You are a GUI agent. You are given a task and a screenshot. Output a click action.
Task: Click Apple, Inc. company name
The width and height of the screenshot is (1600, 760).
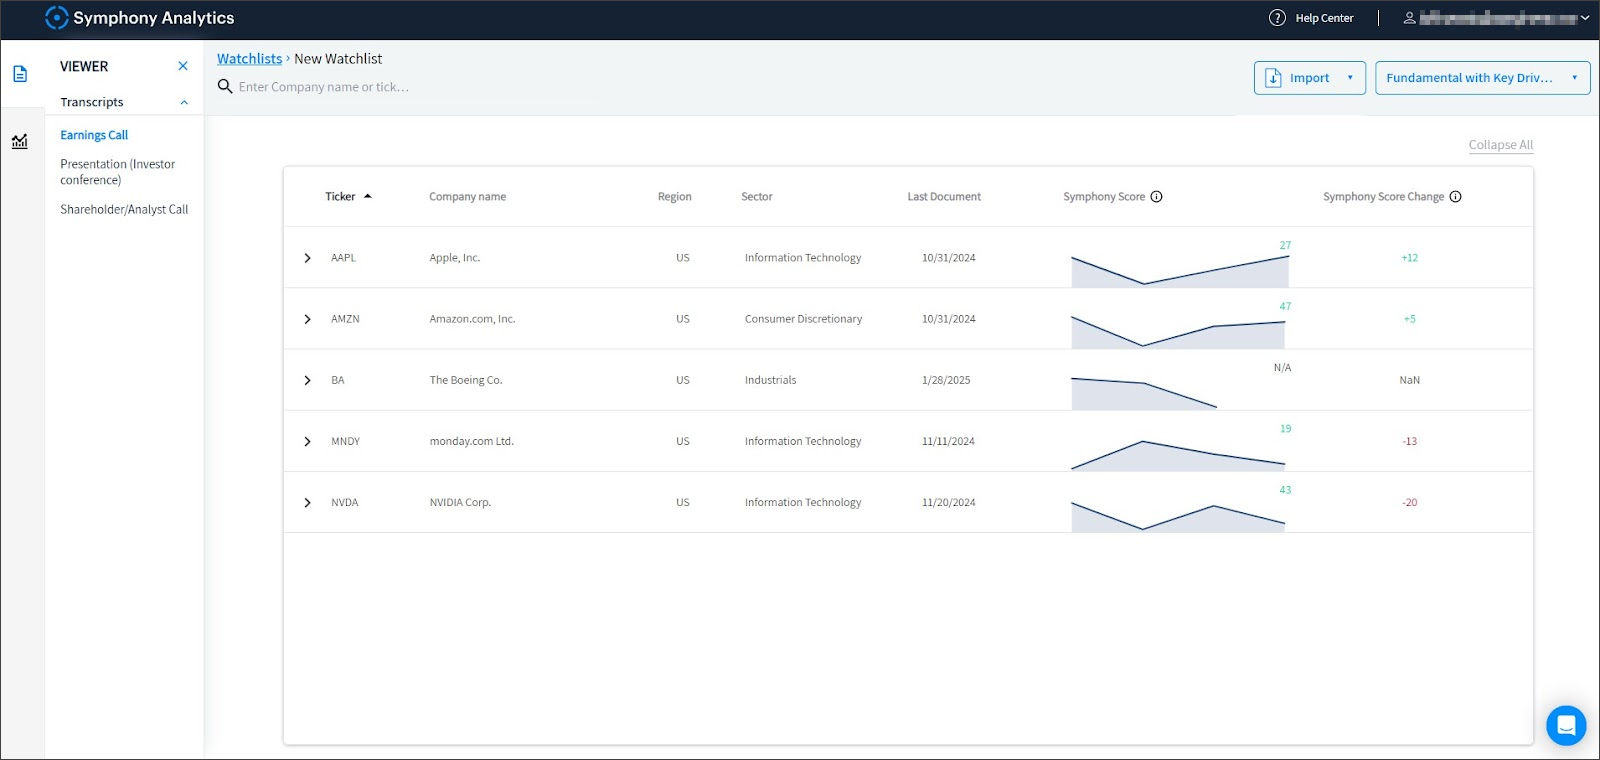click(x=455, y=258)
